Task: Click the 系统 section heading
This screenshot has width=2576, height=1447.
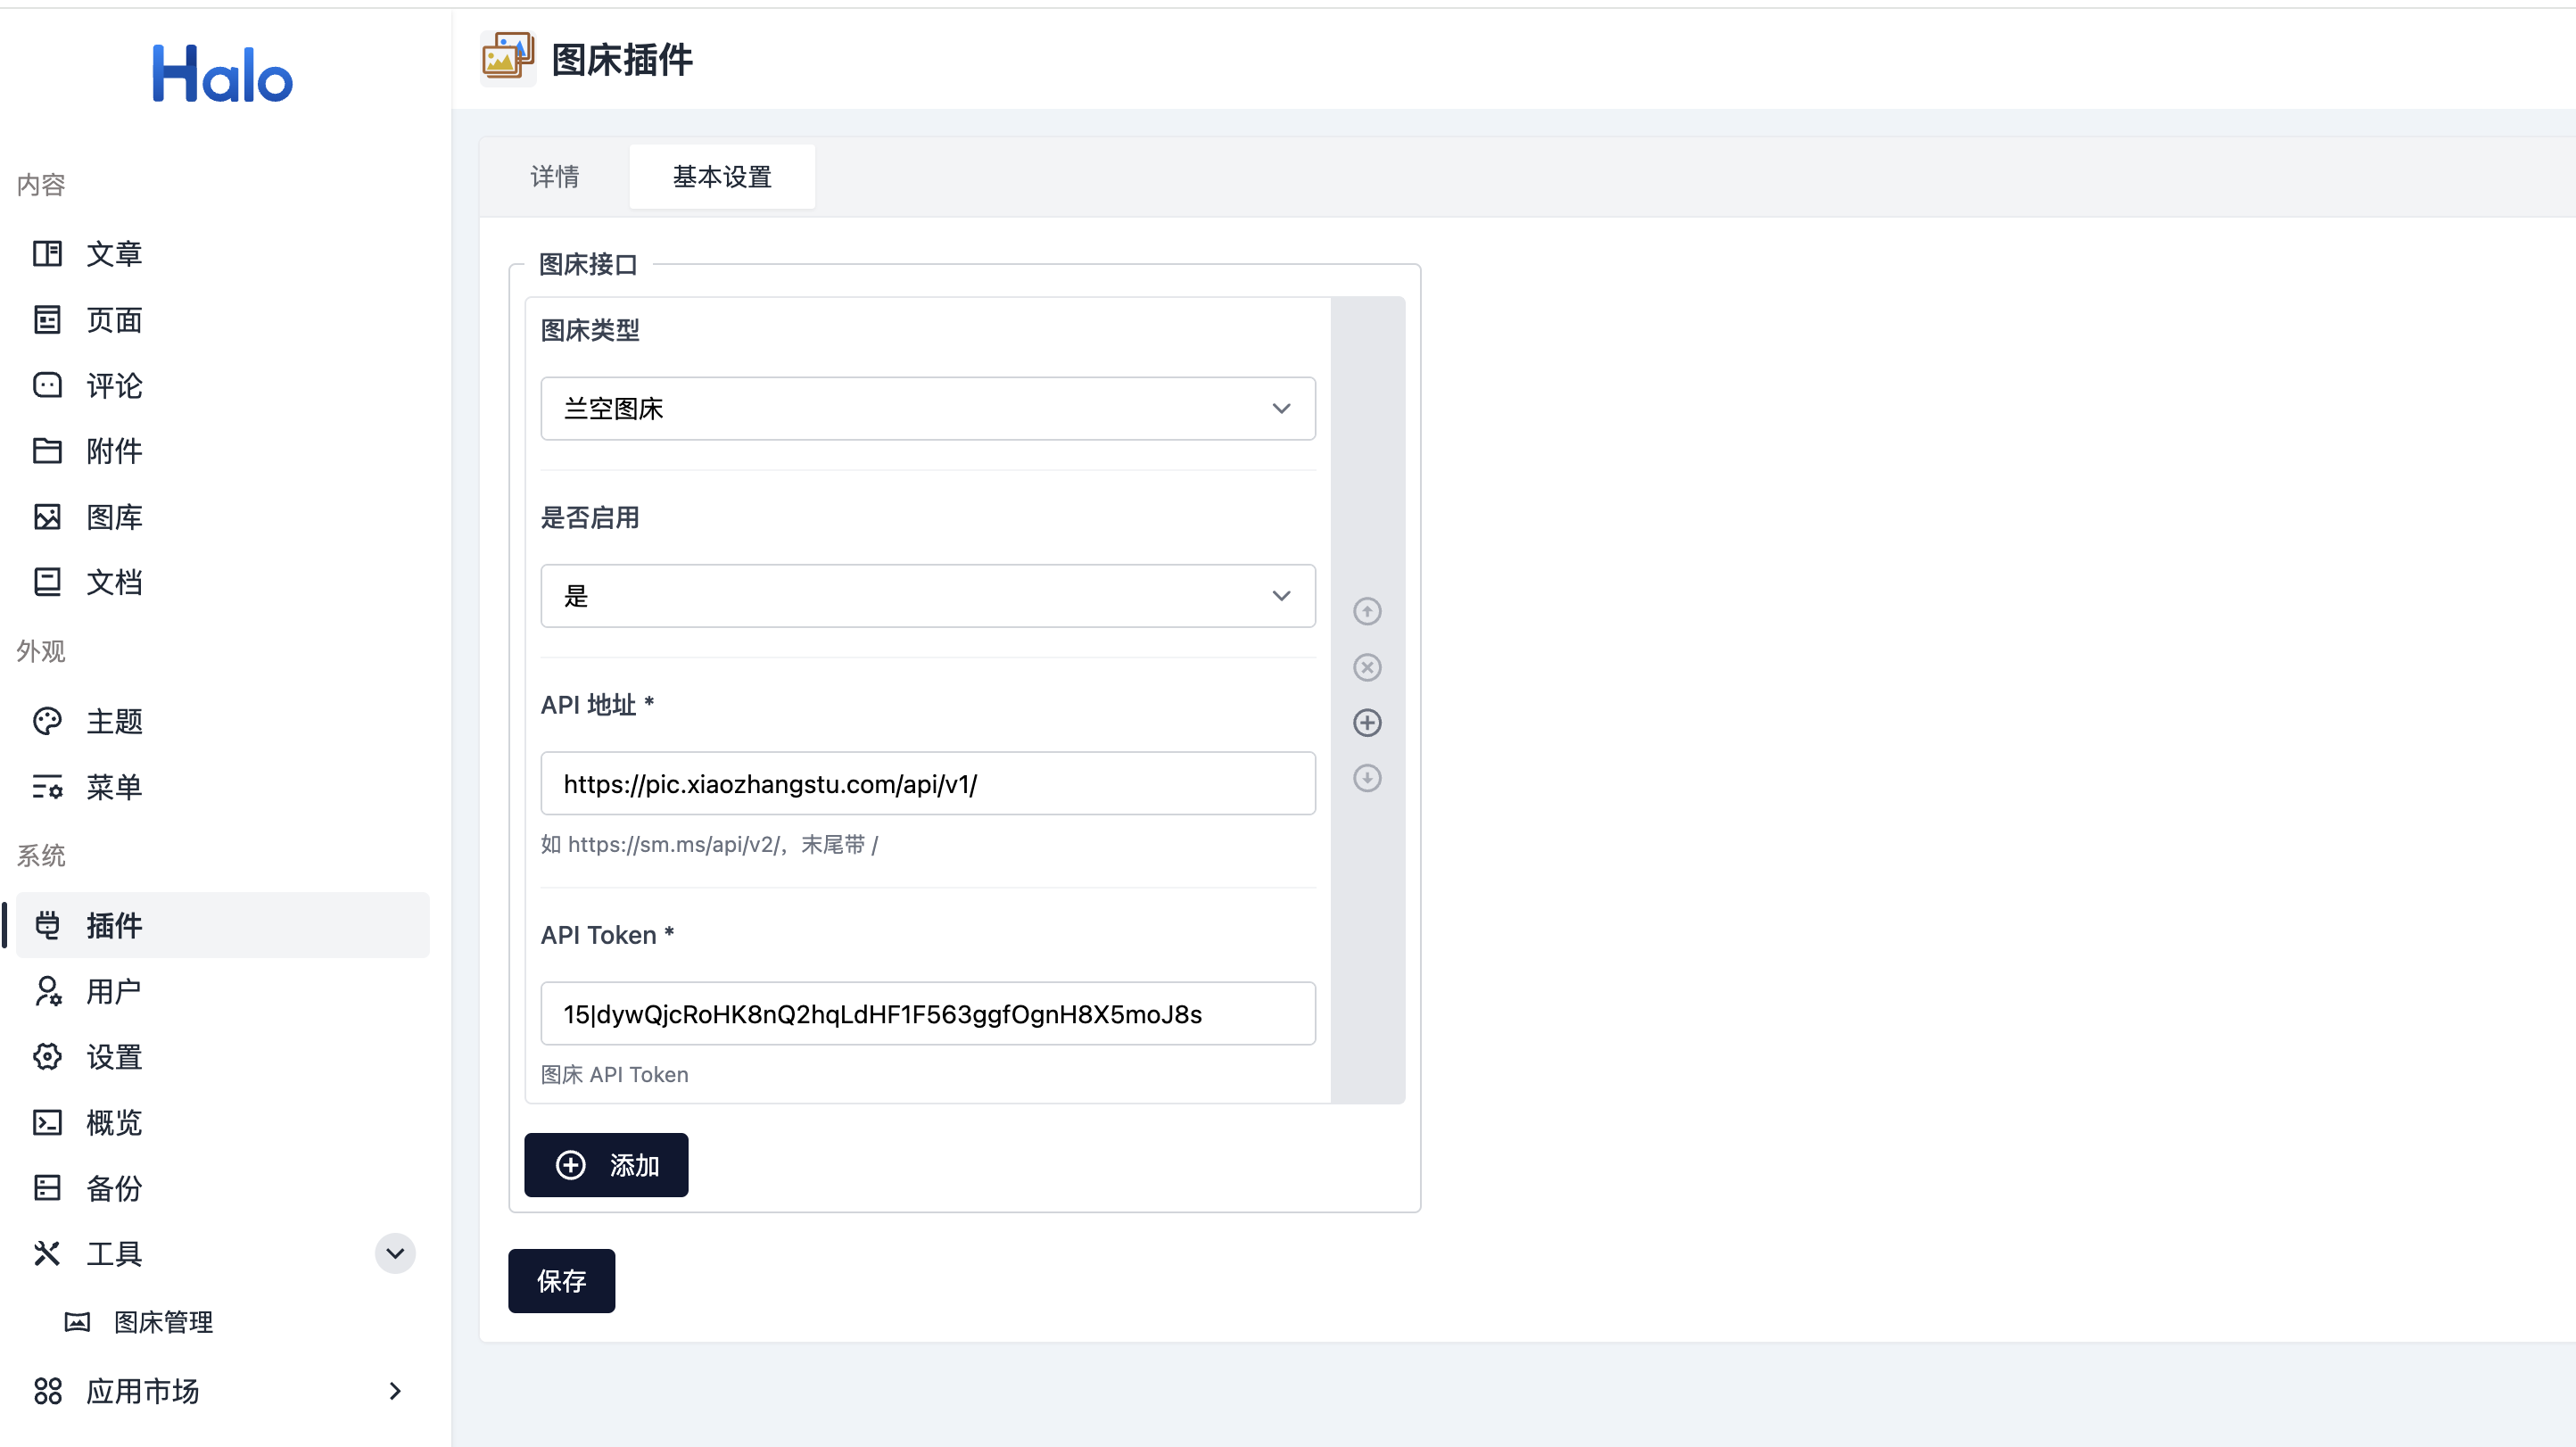Action: [41, 856]
